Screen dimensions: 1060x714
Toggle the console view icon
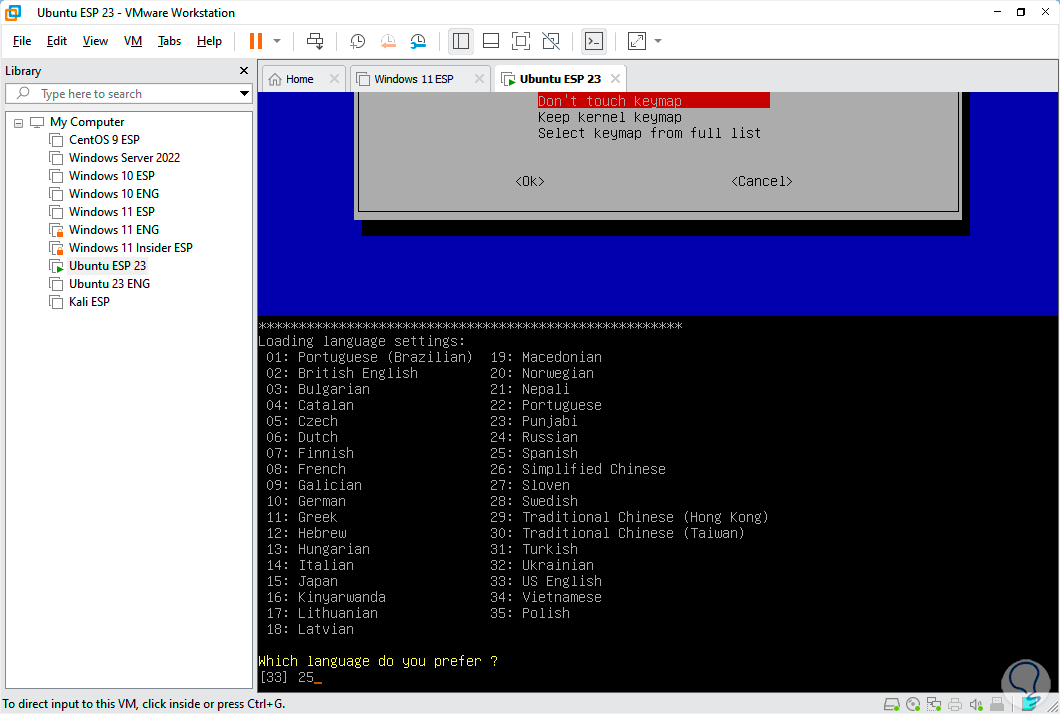coord(594,41)
